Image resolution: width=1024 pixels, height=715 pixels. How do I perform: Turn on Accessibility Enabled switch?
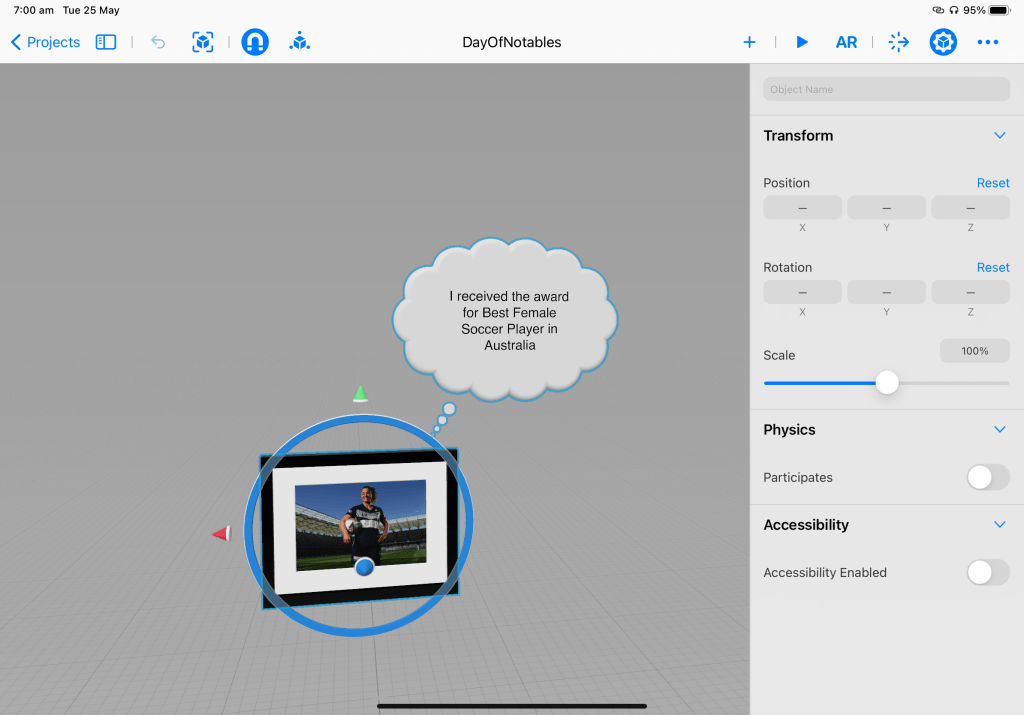(987, 572)
